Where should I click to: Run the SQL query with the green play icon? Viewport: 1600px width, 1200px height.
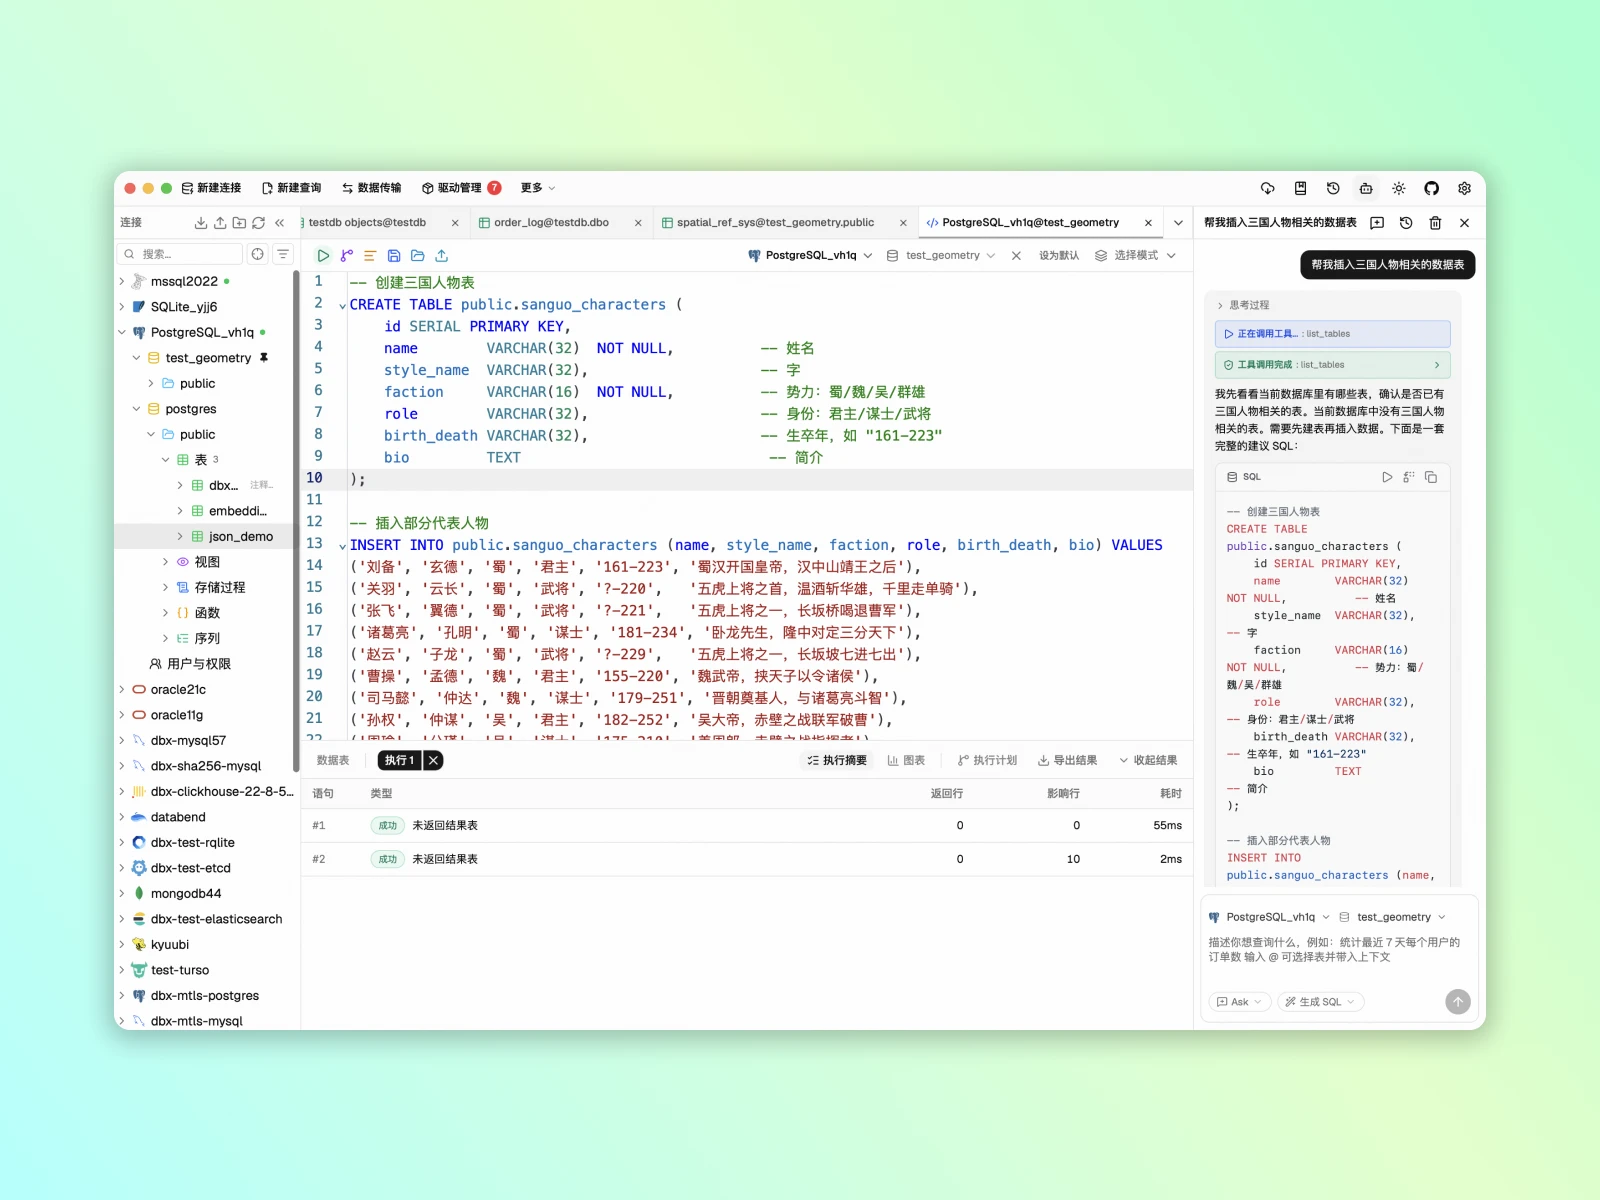point(323,256)
